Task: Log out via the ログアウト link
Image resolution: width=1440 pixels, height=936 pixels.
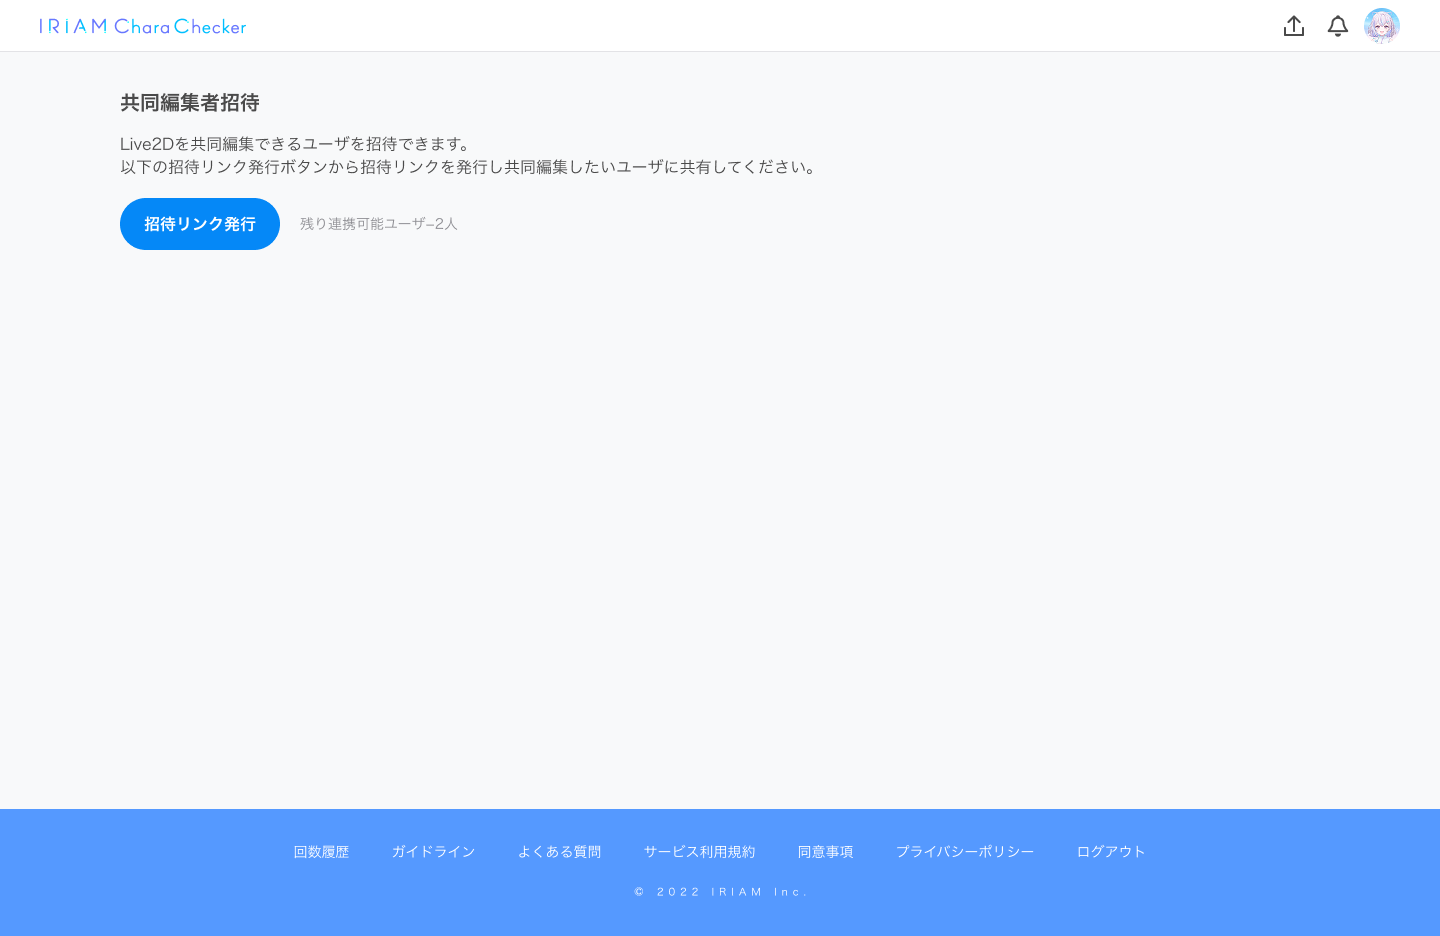Action: coord(1110,851)
